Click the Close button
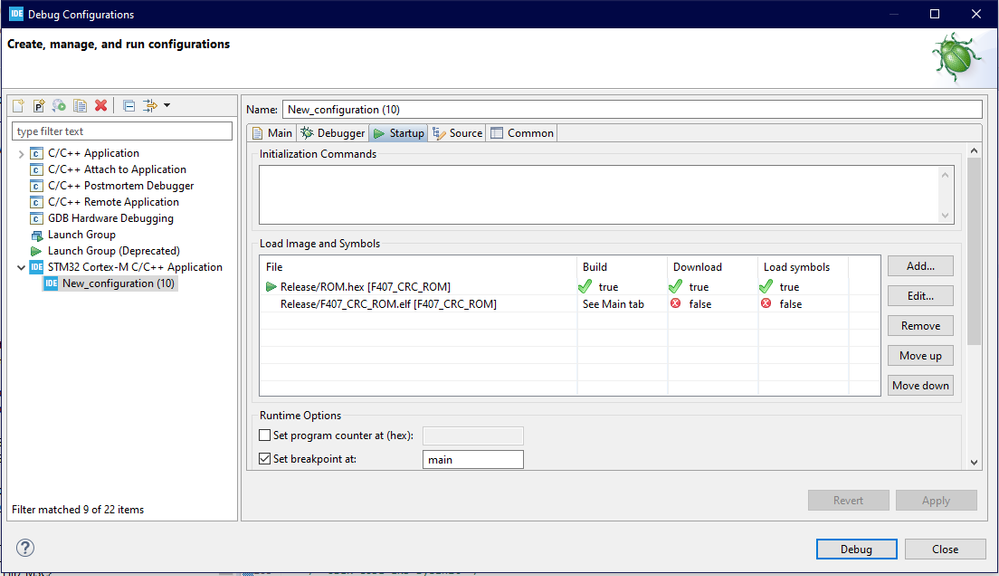 [945, 549]
